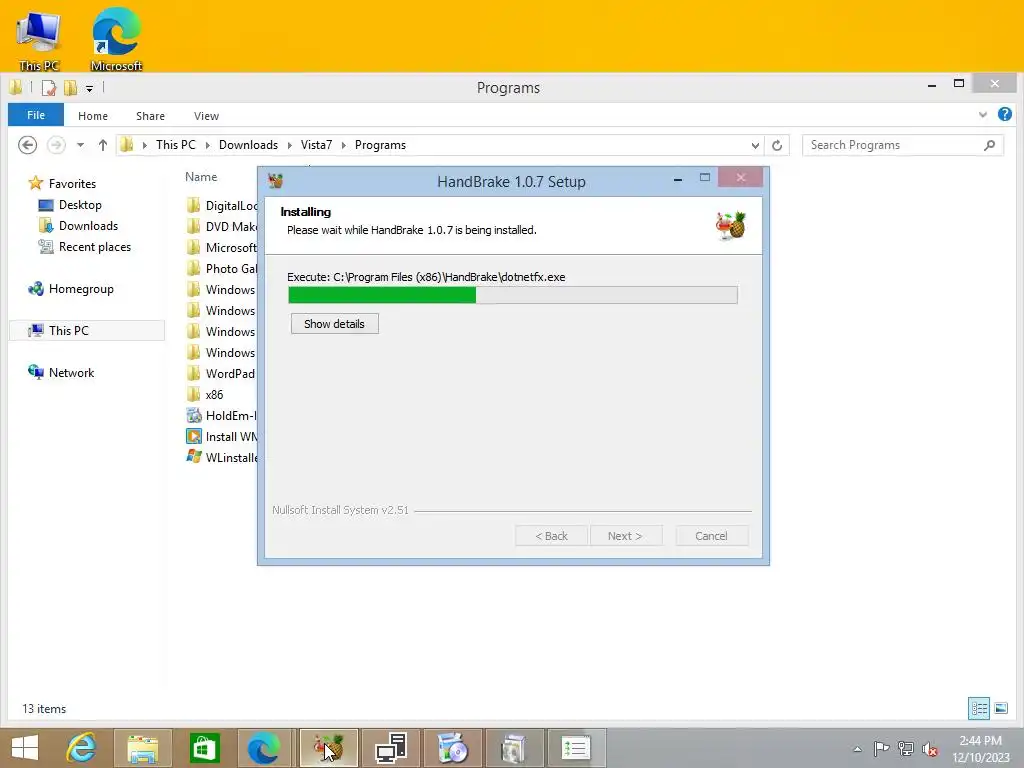Select the x86 folder
1024x768 pixels.
point(205,394)
